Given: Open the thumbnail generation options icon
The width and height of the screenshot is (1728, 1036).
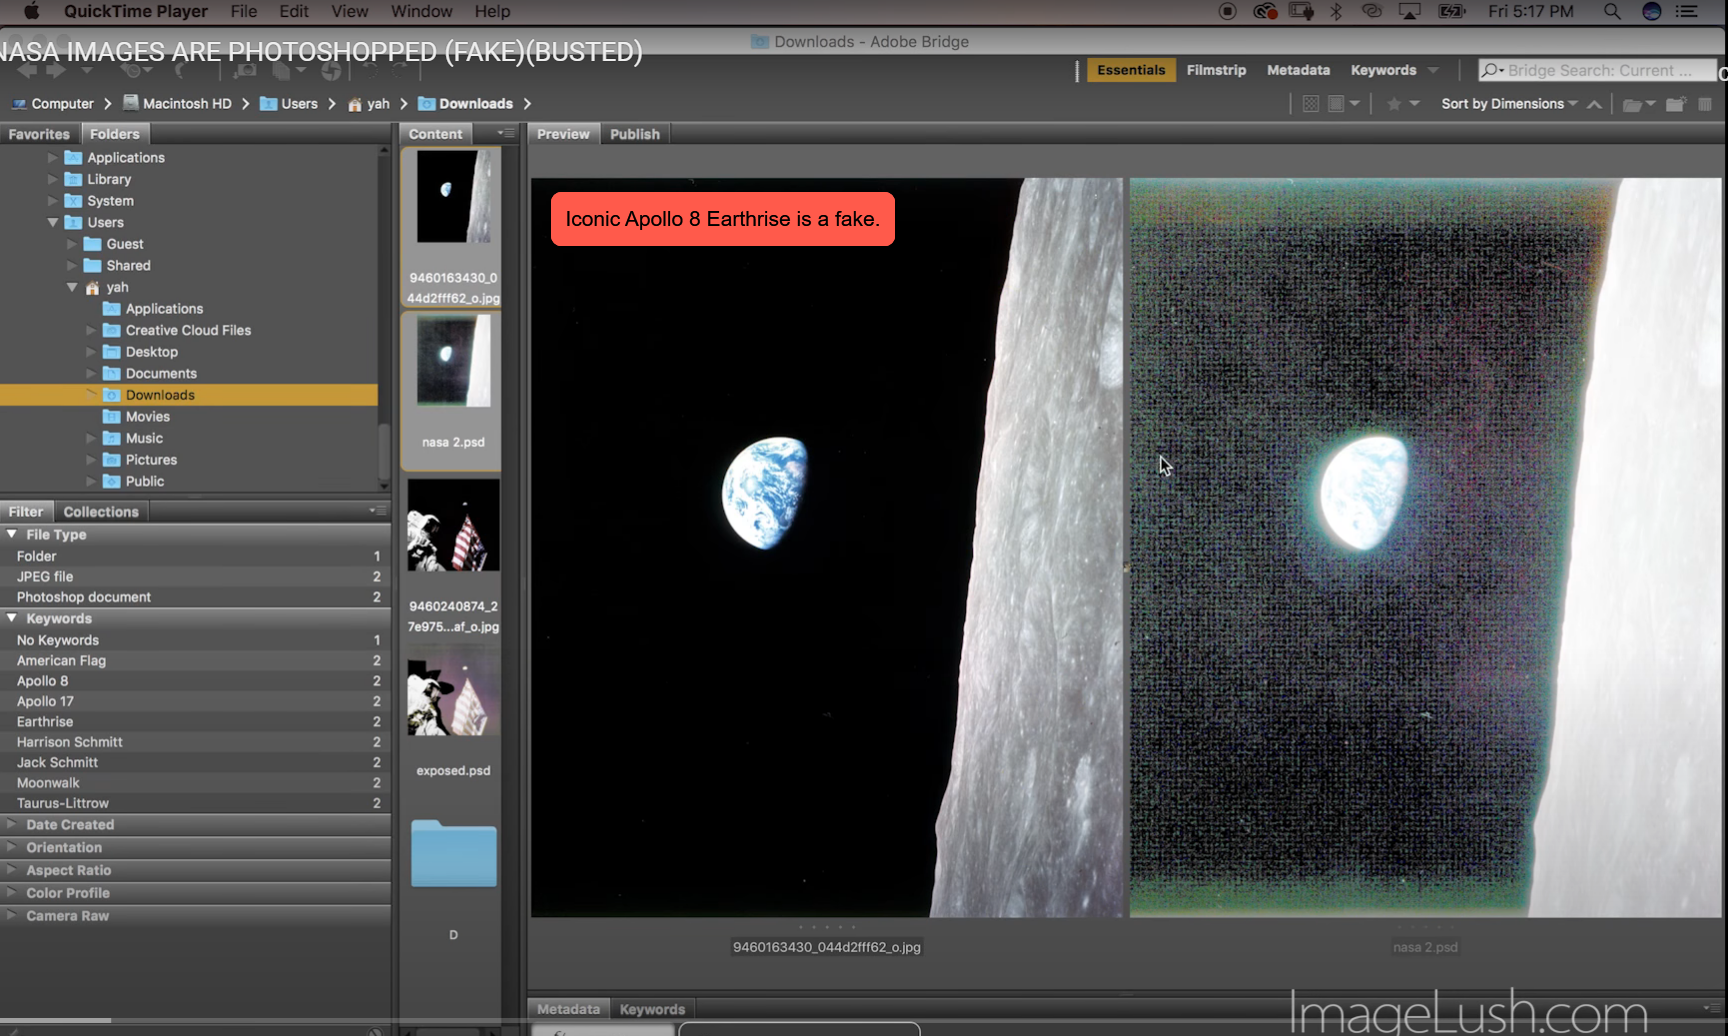Looking at the screenshot, I should [x=1342, y=104].
